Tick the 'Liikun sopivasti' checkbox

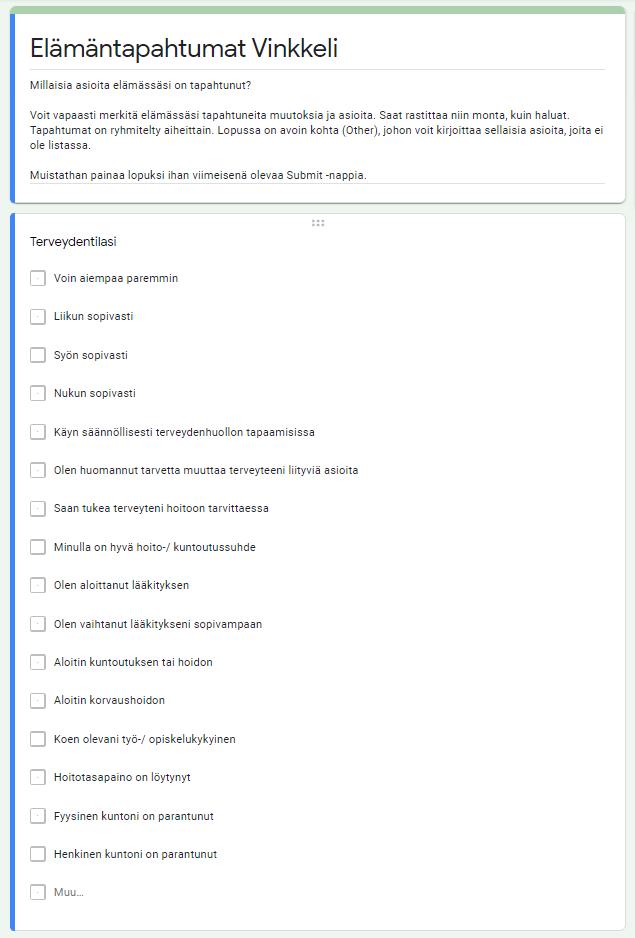click(38, 317)
